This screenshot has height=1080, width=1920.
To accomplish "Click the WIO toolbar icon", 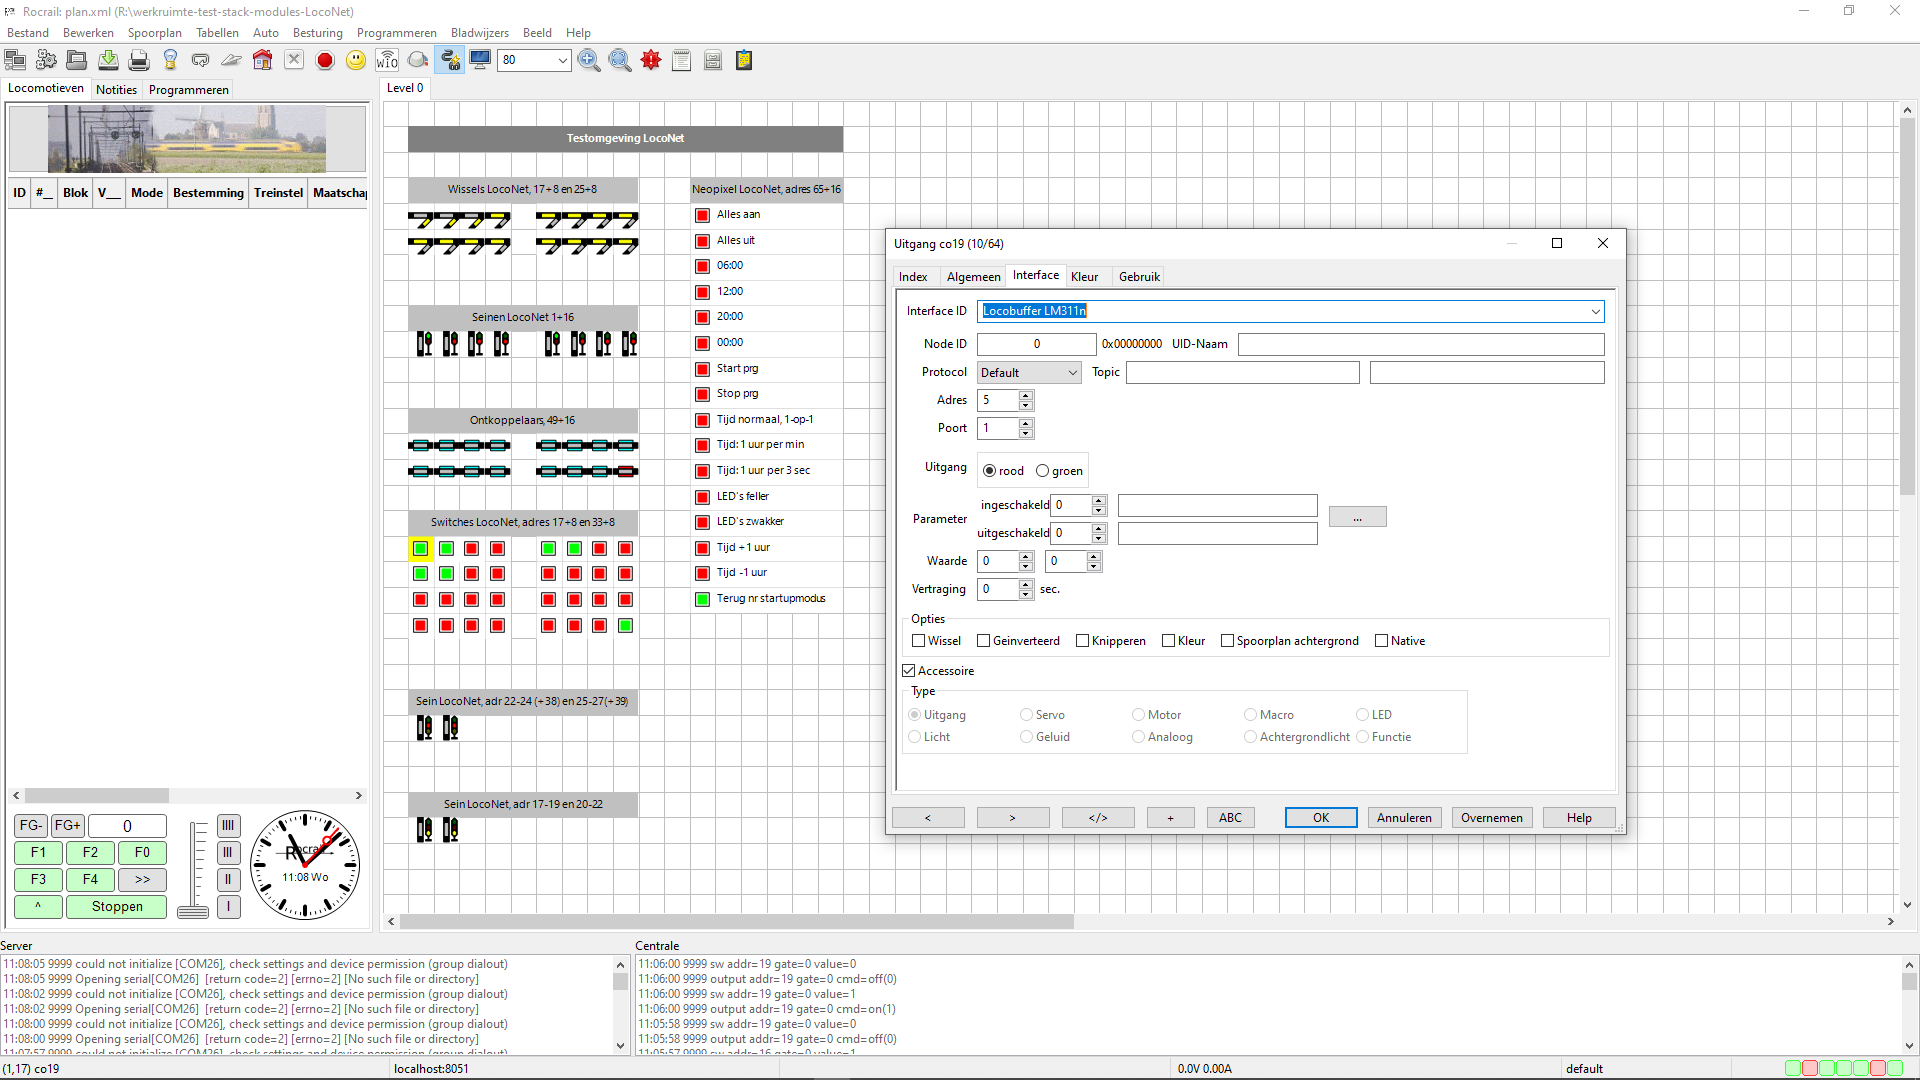I will pyautogui.click(x=387, y=61).
